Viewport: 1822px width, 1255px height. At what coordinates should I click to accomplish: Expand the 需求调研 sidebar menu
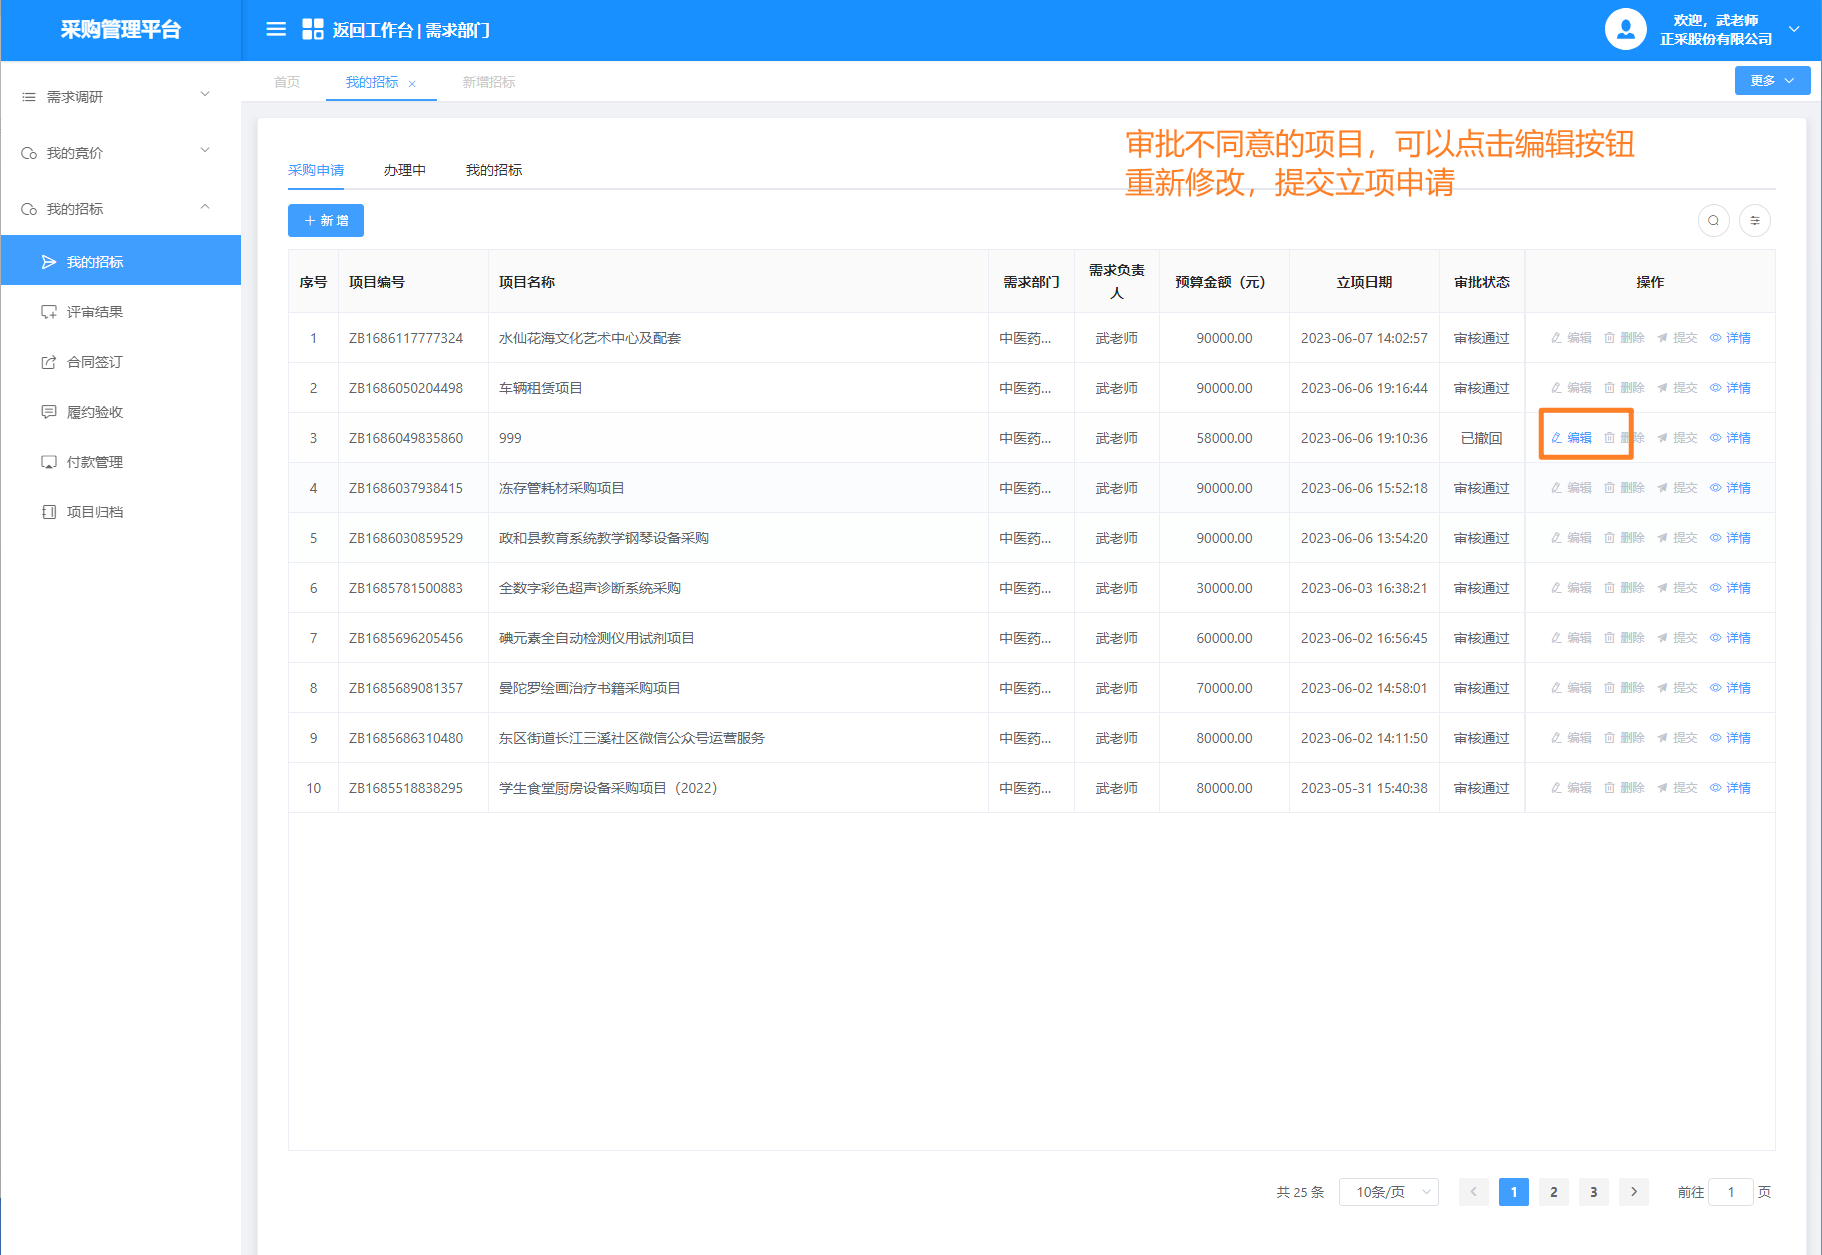[x=120, y=96]
